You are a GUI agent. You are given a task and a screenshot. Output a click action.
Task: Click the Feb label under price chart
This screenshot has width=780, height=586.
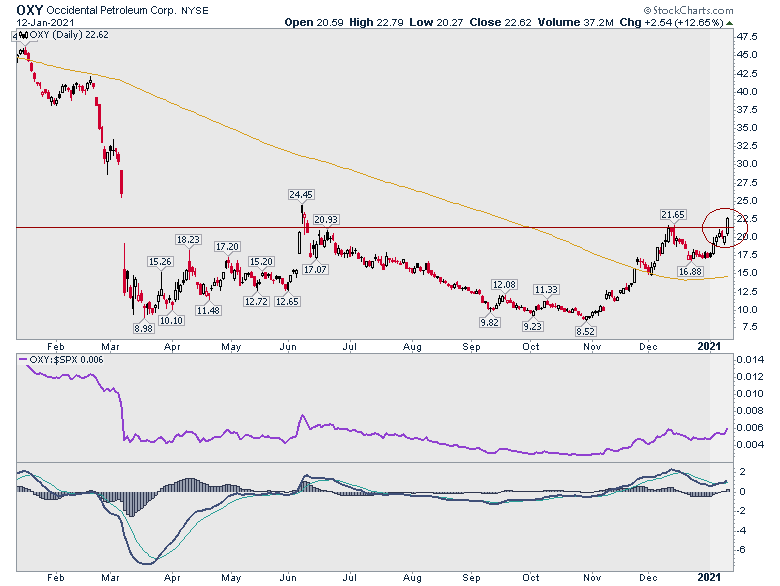click(x=56, y=347)
